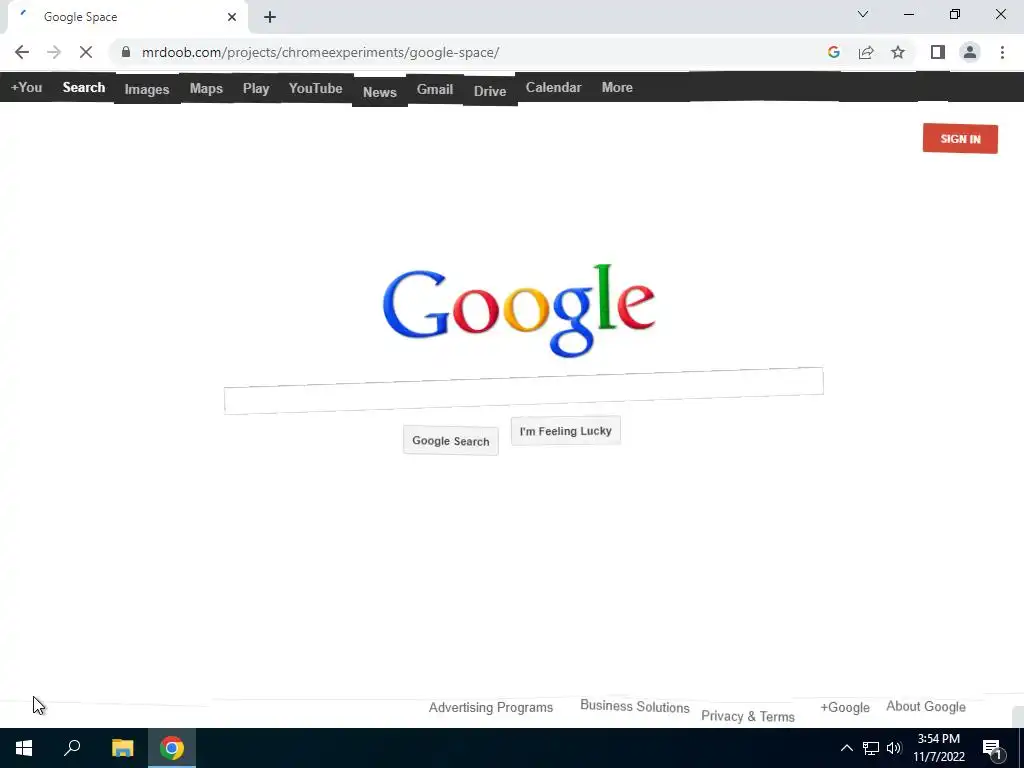Image resolution: width=1024 pixels, height=768 pixels.
Task: Select Search in the Google bar
Action: [84, 88]
